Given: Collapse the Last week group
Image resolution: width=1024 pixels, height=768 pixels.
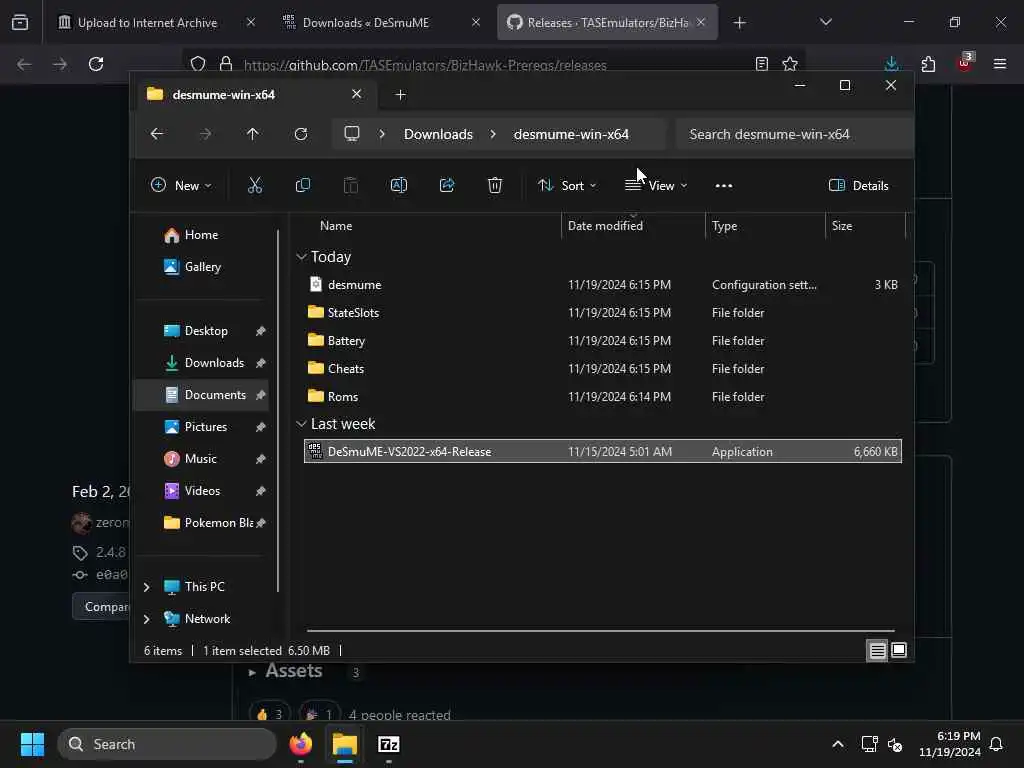Looking at the screenshot, I should point(301,424).
